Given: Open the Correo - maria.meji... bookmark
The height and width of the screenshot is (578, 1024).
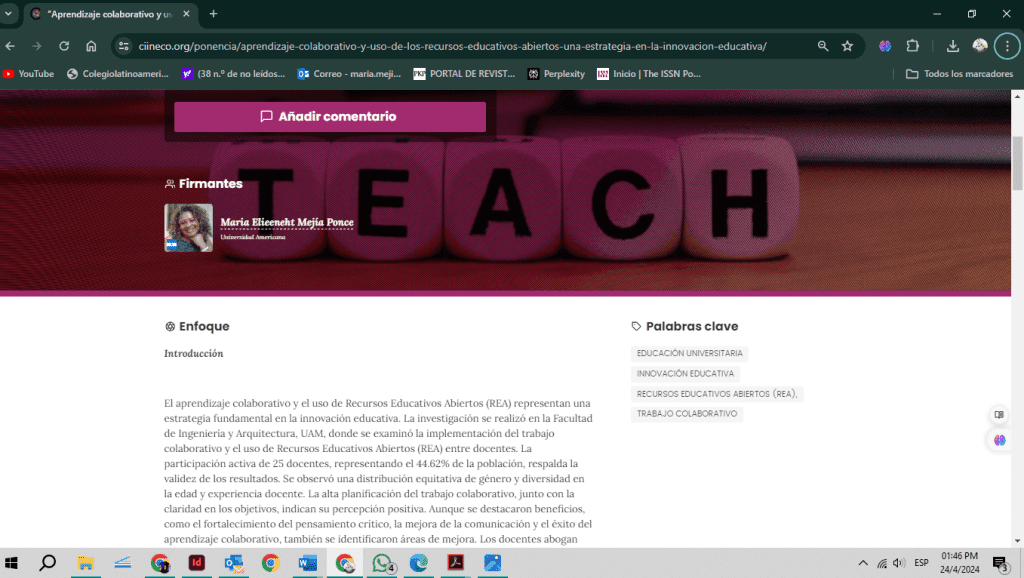Looking at the screenshot, I should pyautogui.click(x=349, y=74).
